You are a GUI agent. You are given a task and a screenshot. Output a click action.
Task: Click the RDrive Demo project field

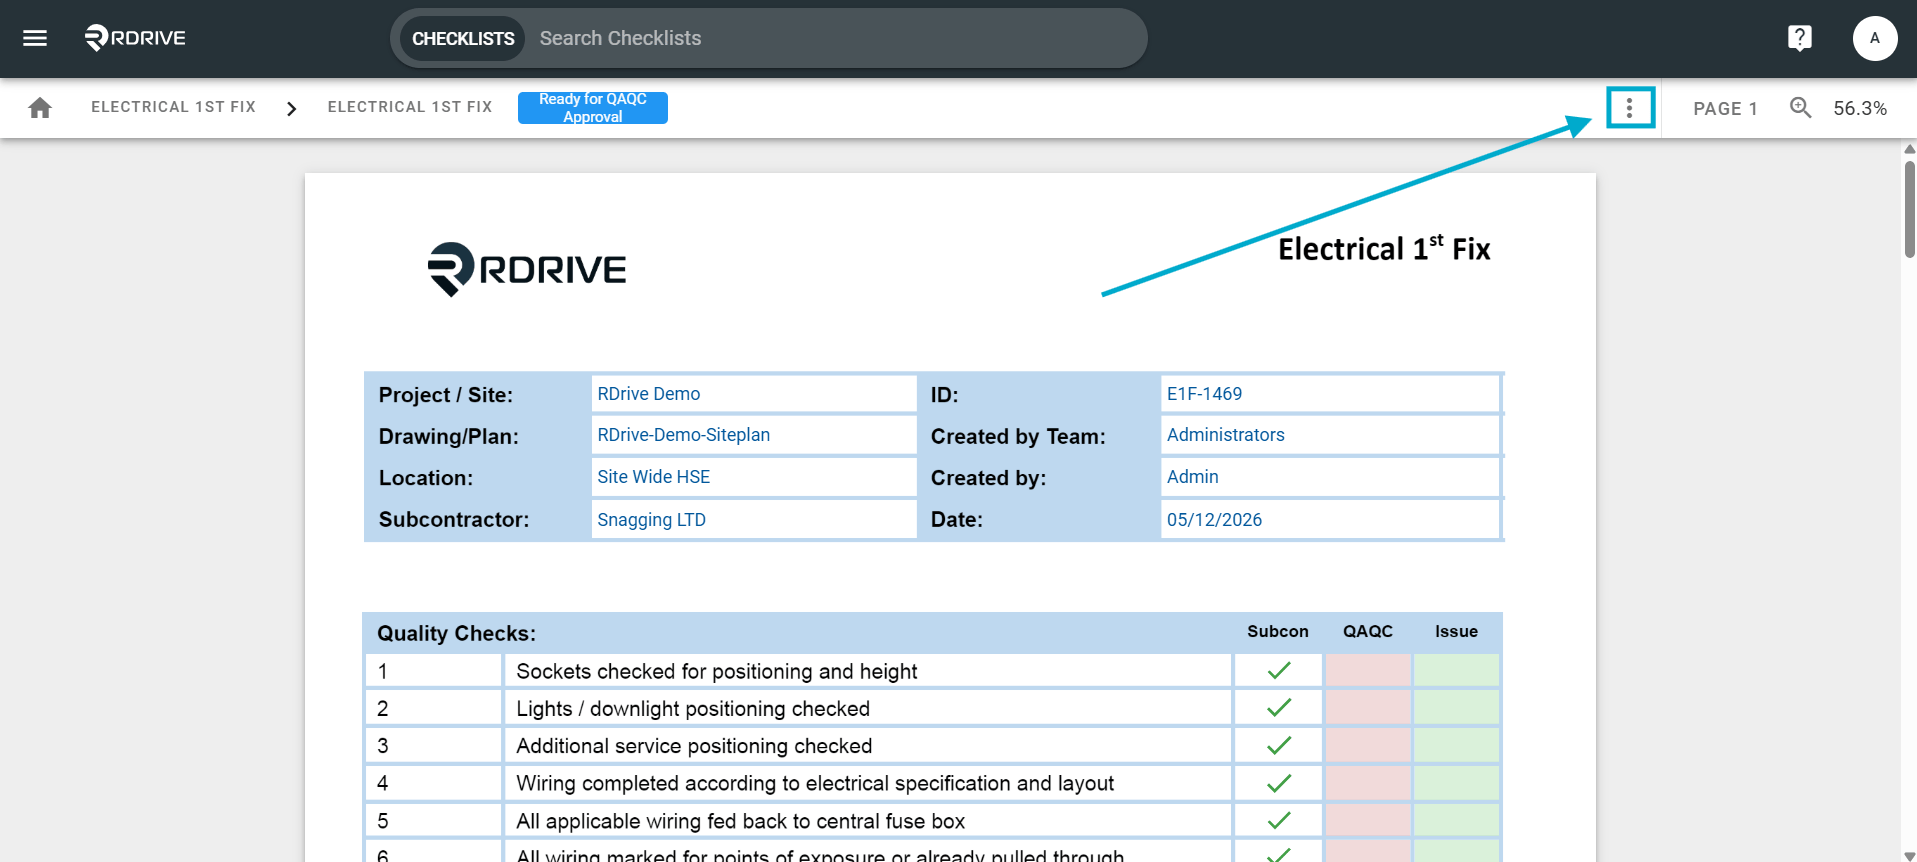point(753,394)
